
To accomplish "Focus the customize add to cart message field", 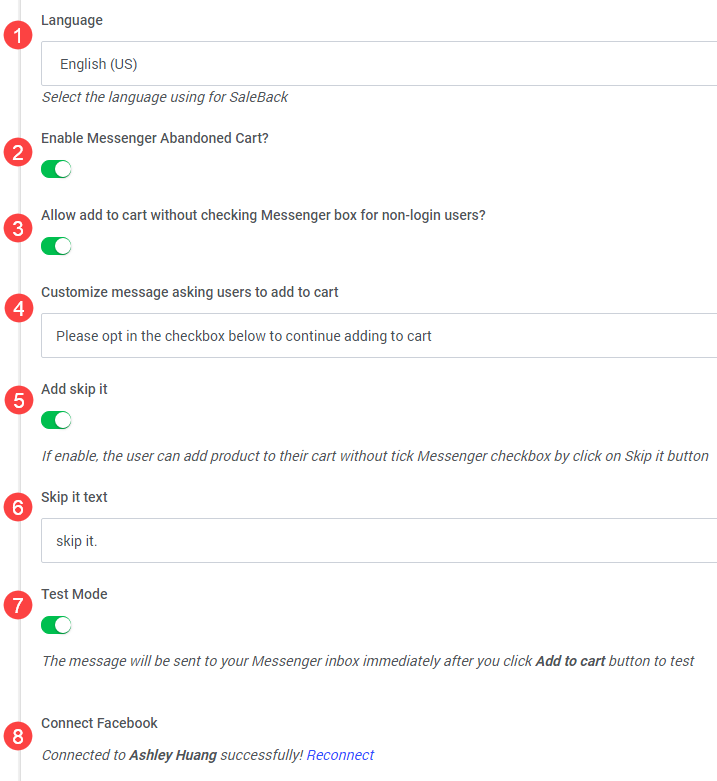I will tap(379, 336).
